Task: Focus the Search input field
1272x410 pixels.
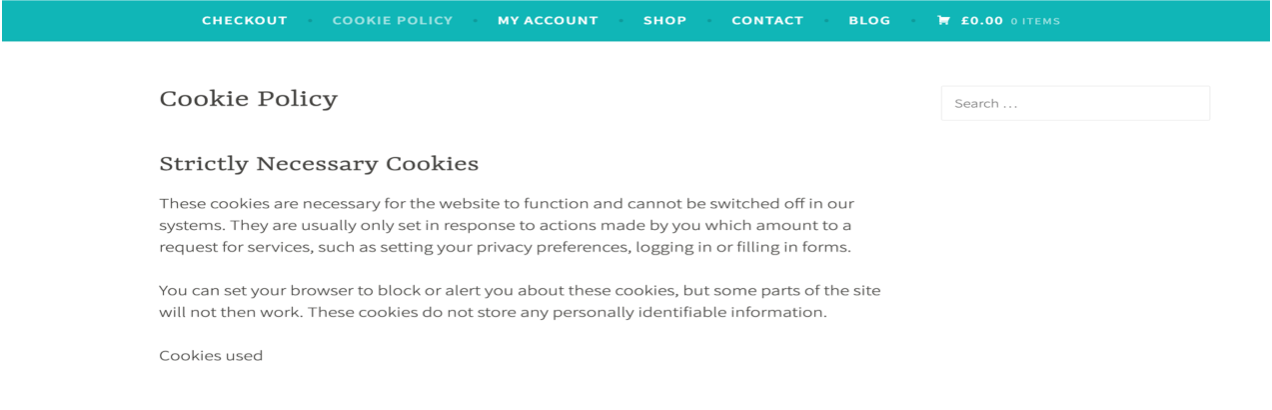Action: [1075, 103]
